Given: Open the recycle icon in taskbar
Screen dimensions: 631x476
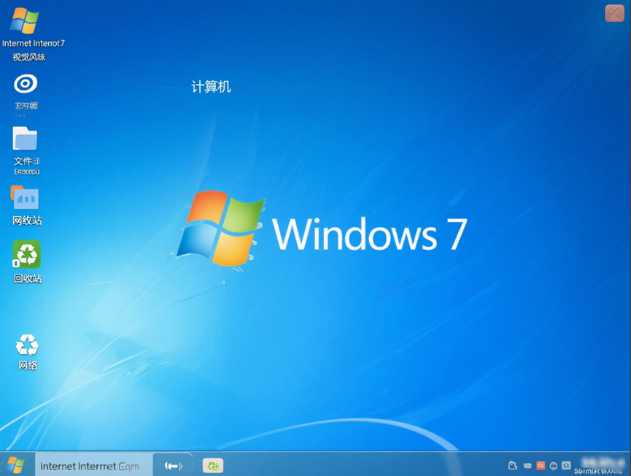Looking at the screenshot, I should pos(213,466).
